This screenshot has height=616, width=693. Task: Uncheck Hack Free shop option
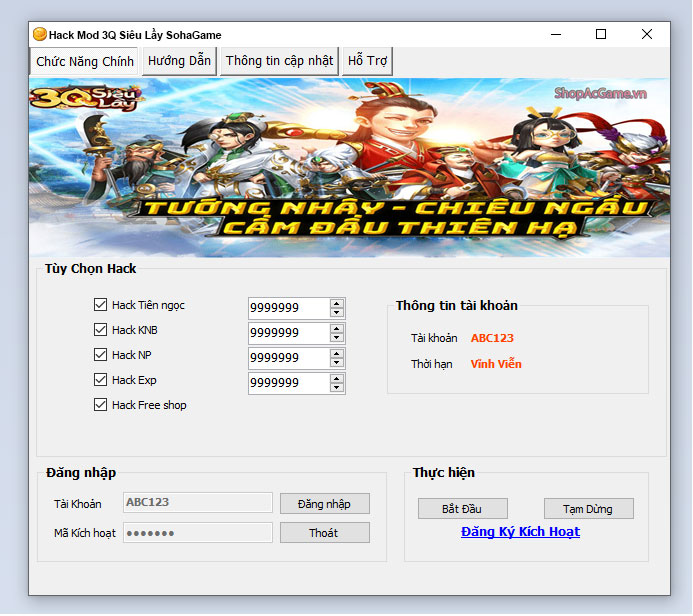(x=100, y=405)
